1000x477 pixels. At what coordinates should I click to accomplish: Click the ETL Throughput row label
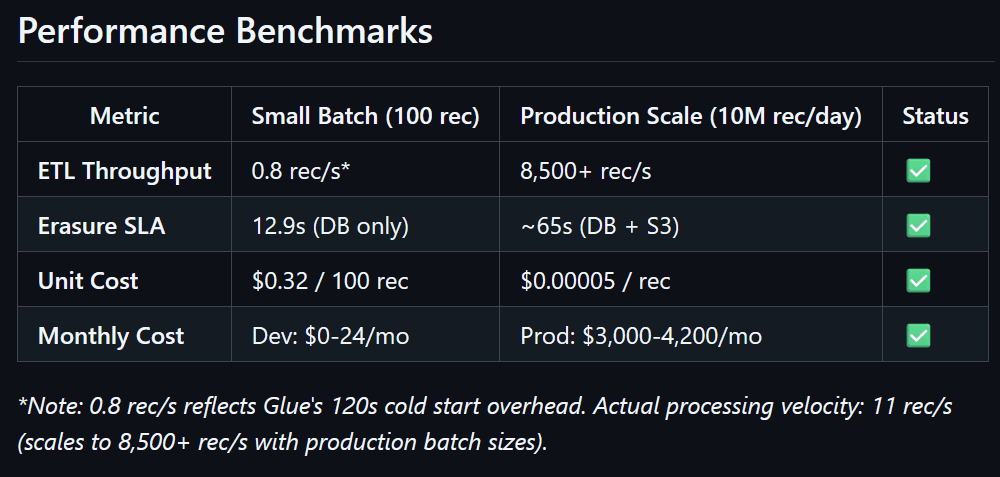124,171
